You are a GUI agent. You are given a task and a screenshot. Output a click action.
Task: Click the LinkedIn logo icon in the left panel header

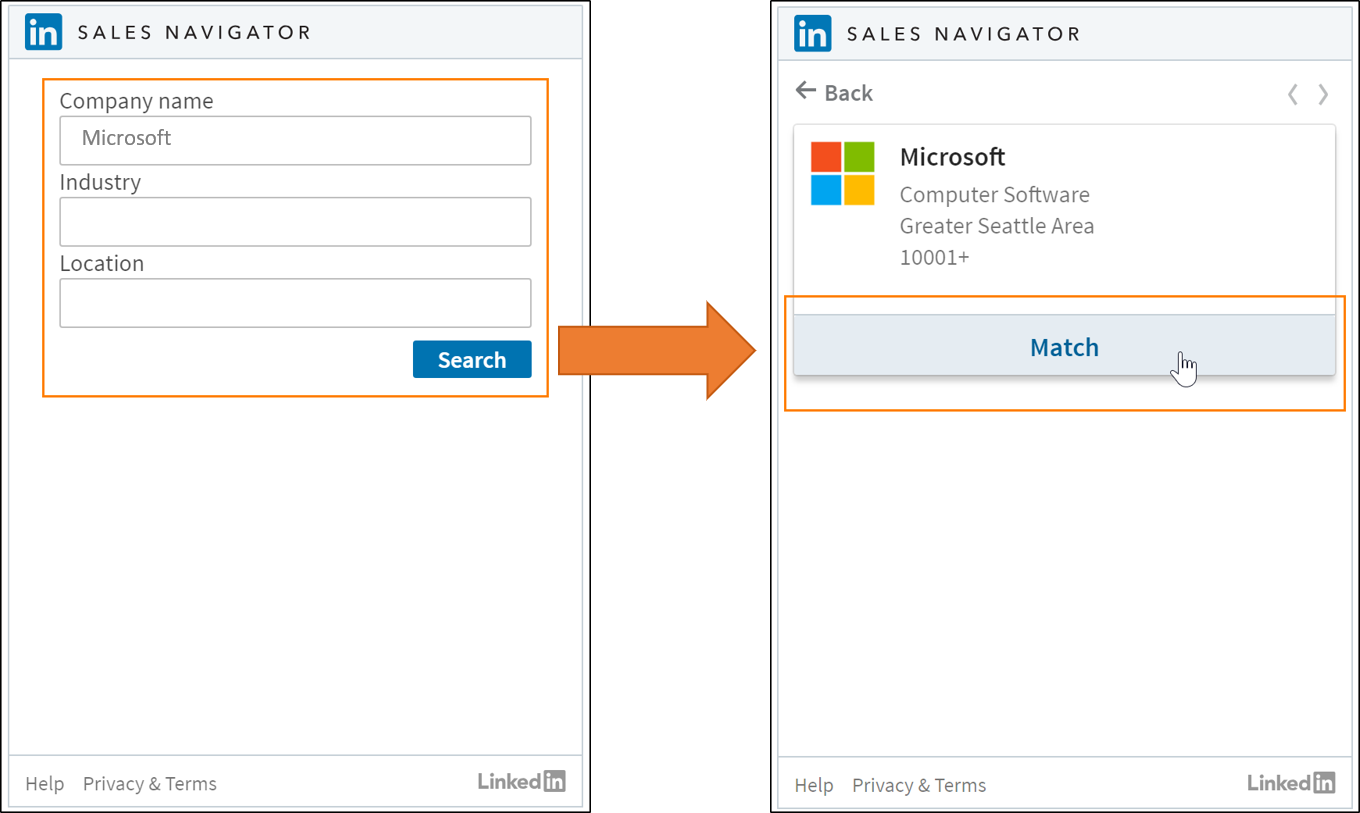point(43,32)
